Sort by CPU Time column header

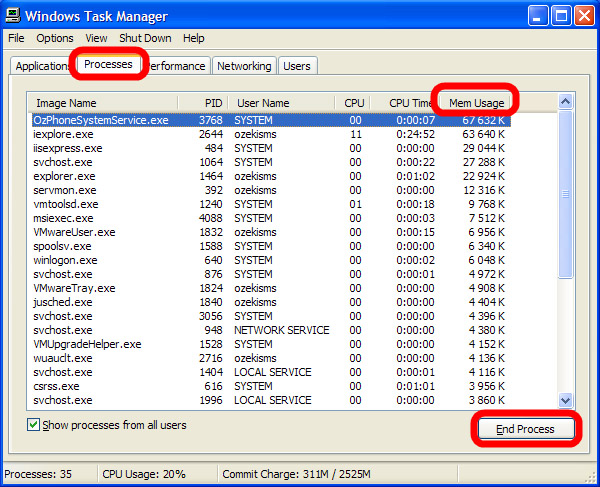tap(406, 103)
